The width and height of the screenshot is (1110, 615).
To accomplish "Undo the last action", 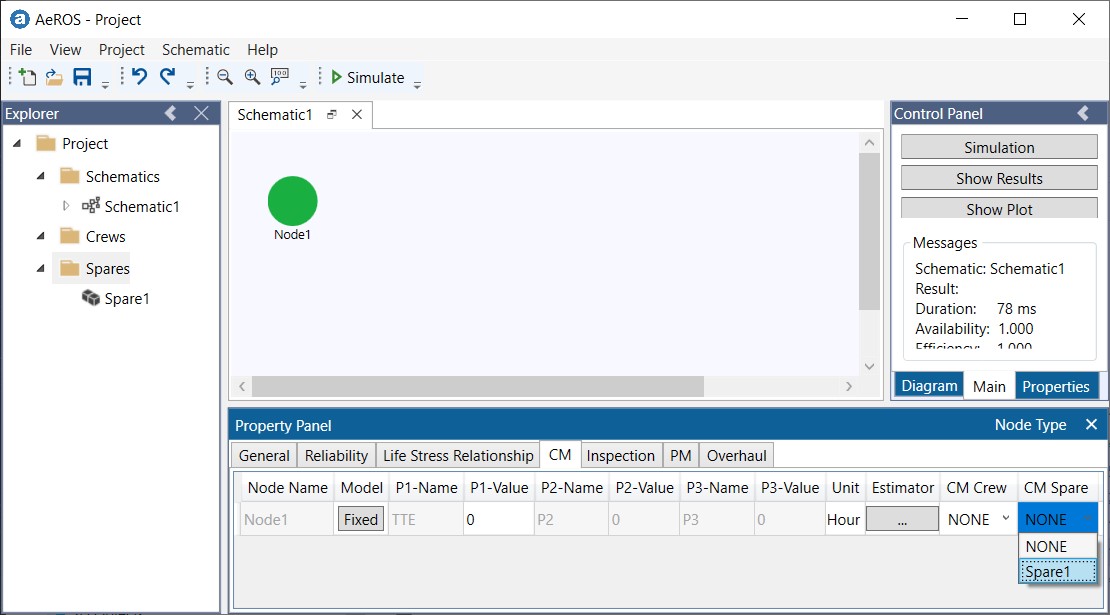I will click(139, 78).
